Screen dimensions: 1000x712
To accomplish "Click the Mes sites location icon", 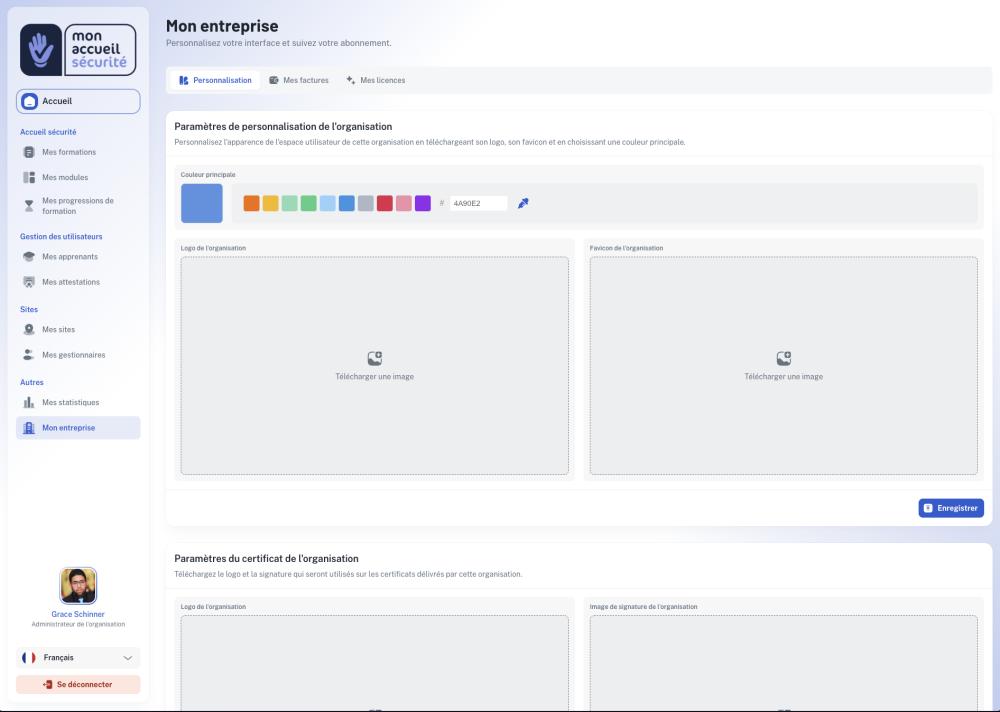I will [29, 330].
